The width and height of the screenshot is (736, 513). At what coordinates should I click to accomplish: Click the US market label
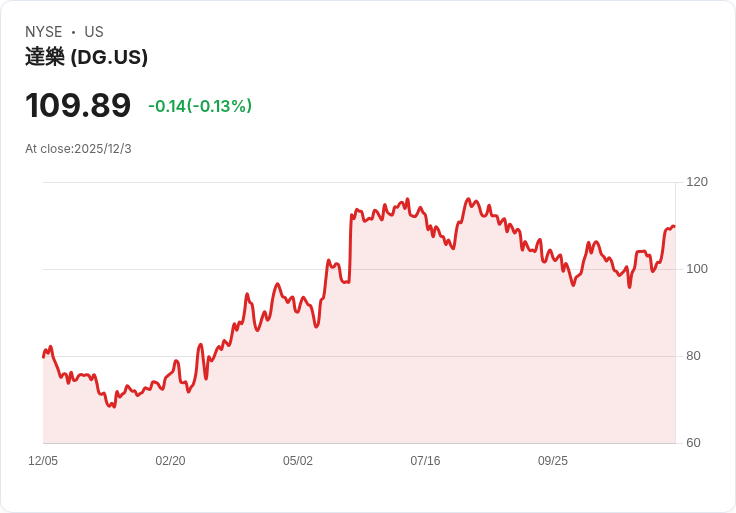pyautogui.click(x=94, y=32)
